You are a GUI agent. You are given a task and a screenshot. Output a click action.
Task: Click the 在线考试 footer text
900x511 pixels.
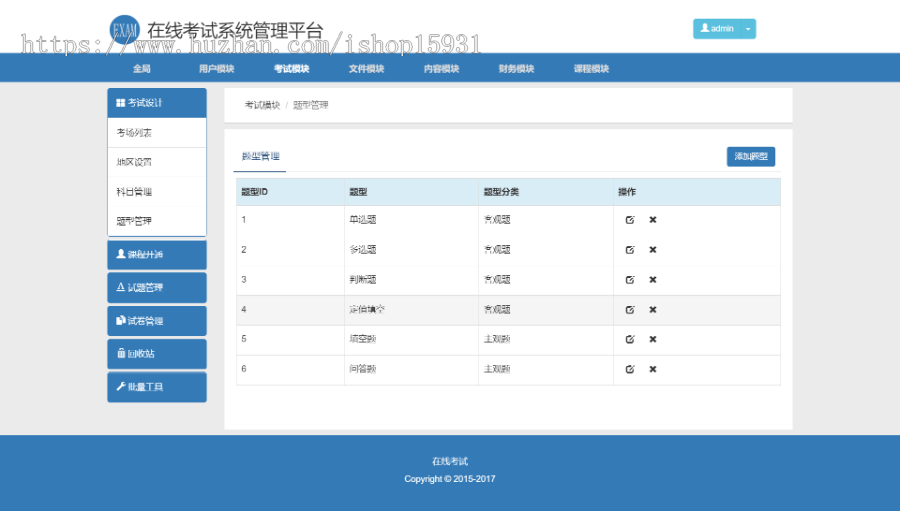(x=450, y=461)
